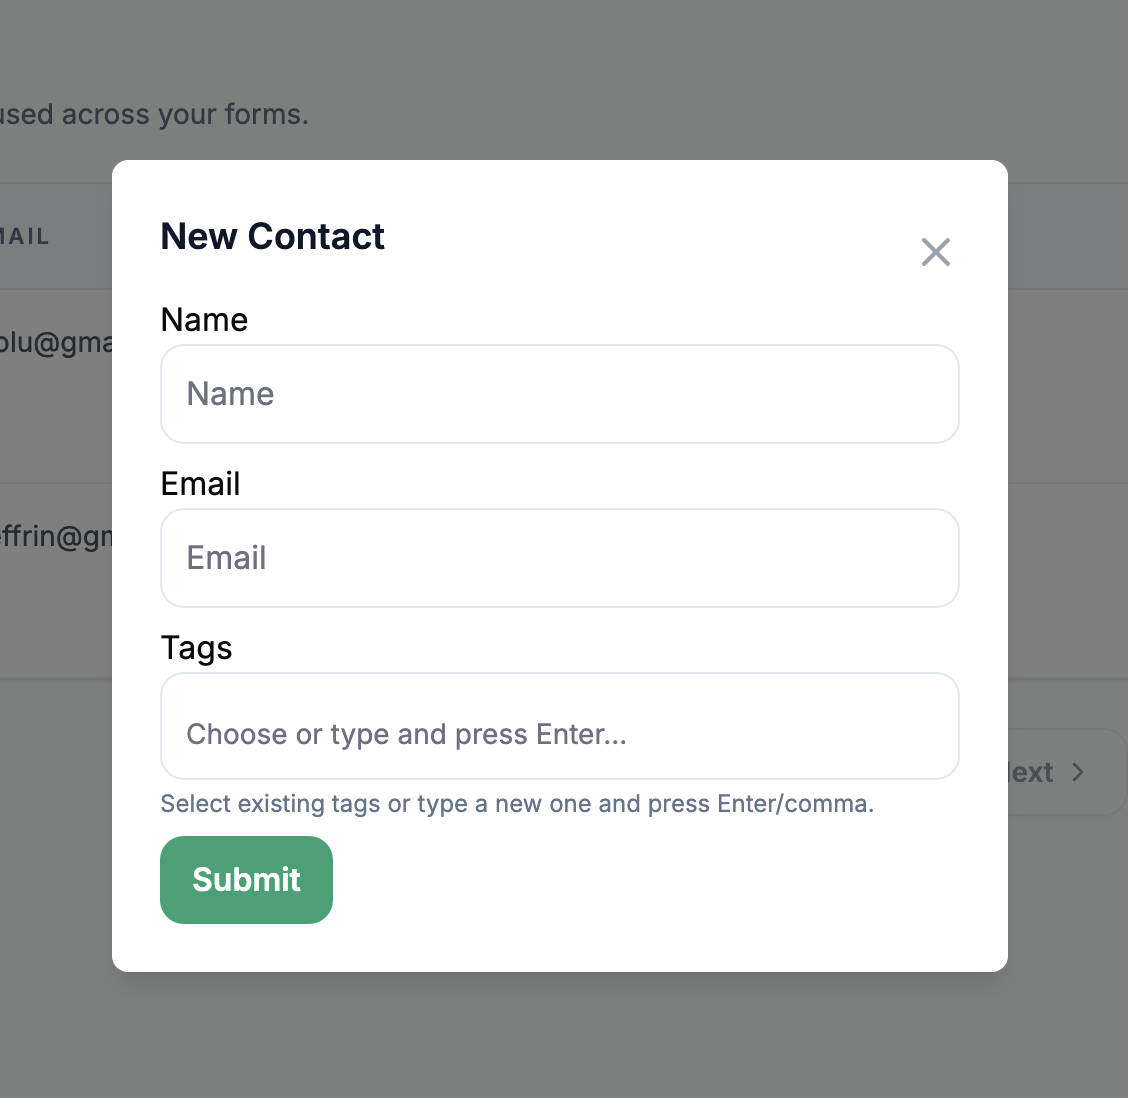
Task: Open the Tags combo box
Action: 560,727
